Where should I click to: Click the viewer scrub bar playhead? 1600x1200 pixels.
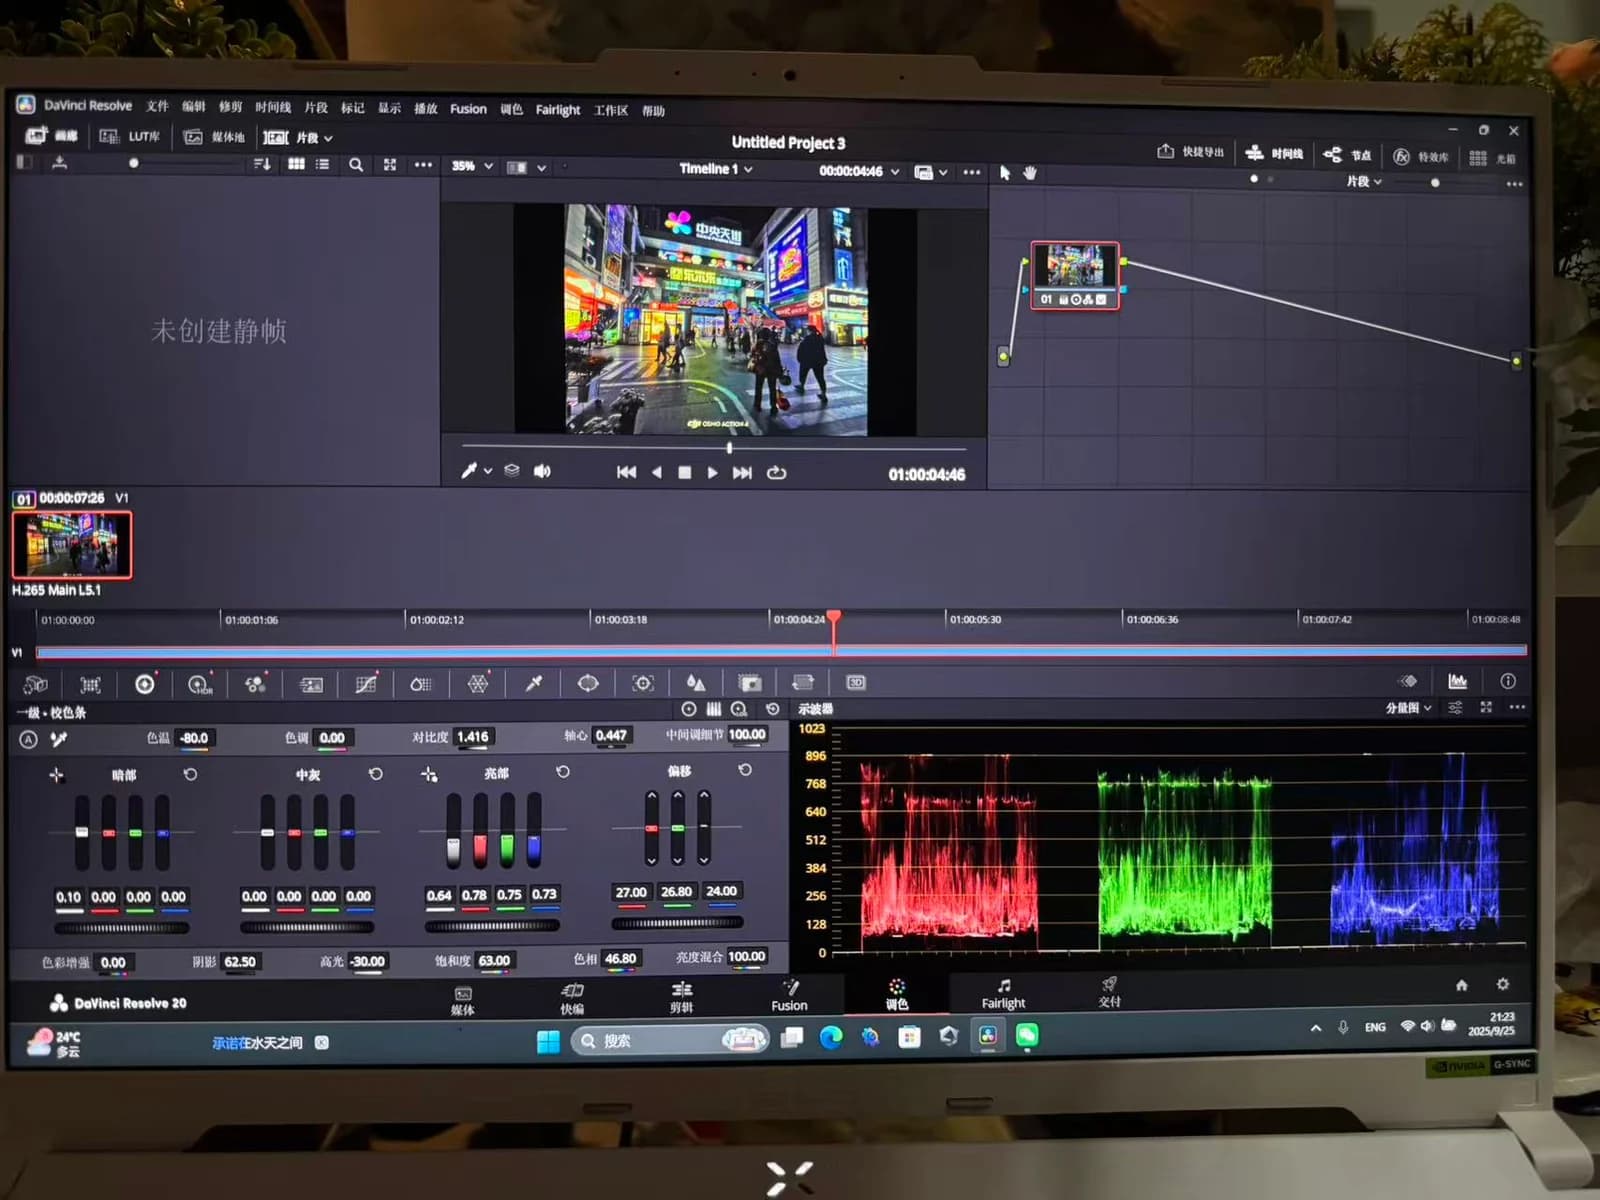click(x=729, y=448)
